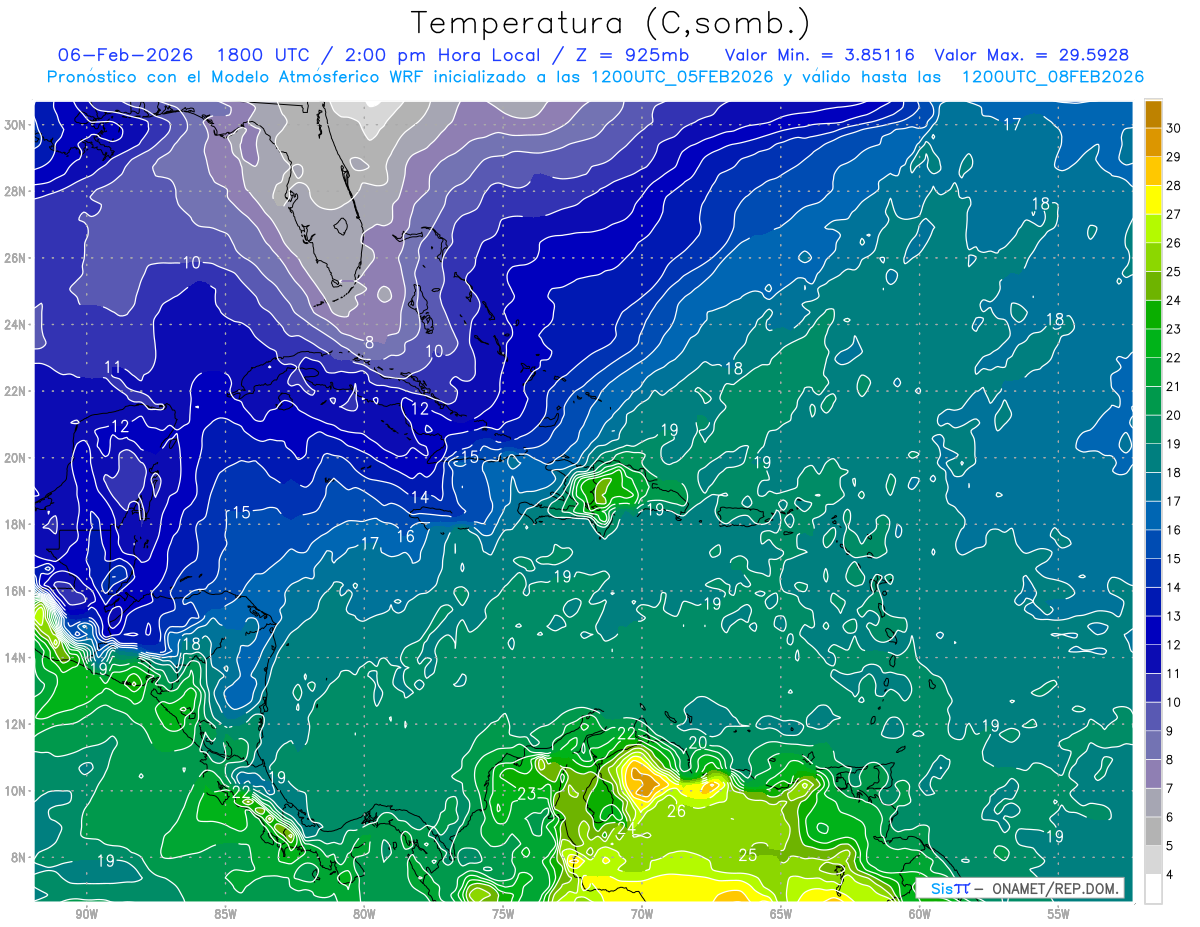Click the 23 contour label over Colombia

tap(528, 794)
